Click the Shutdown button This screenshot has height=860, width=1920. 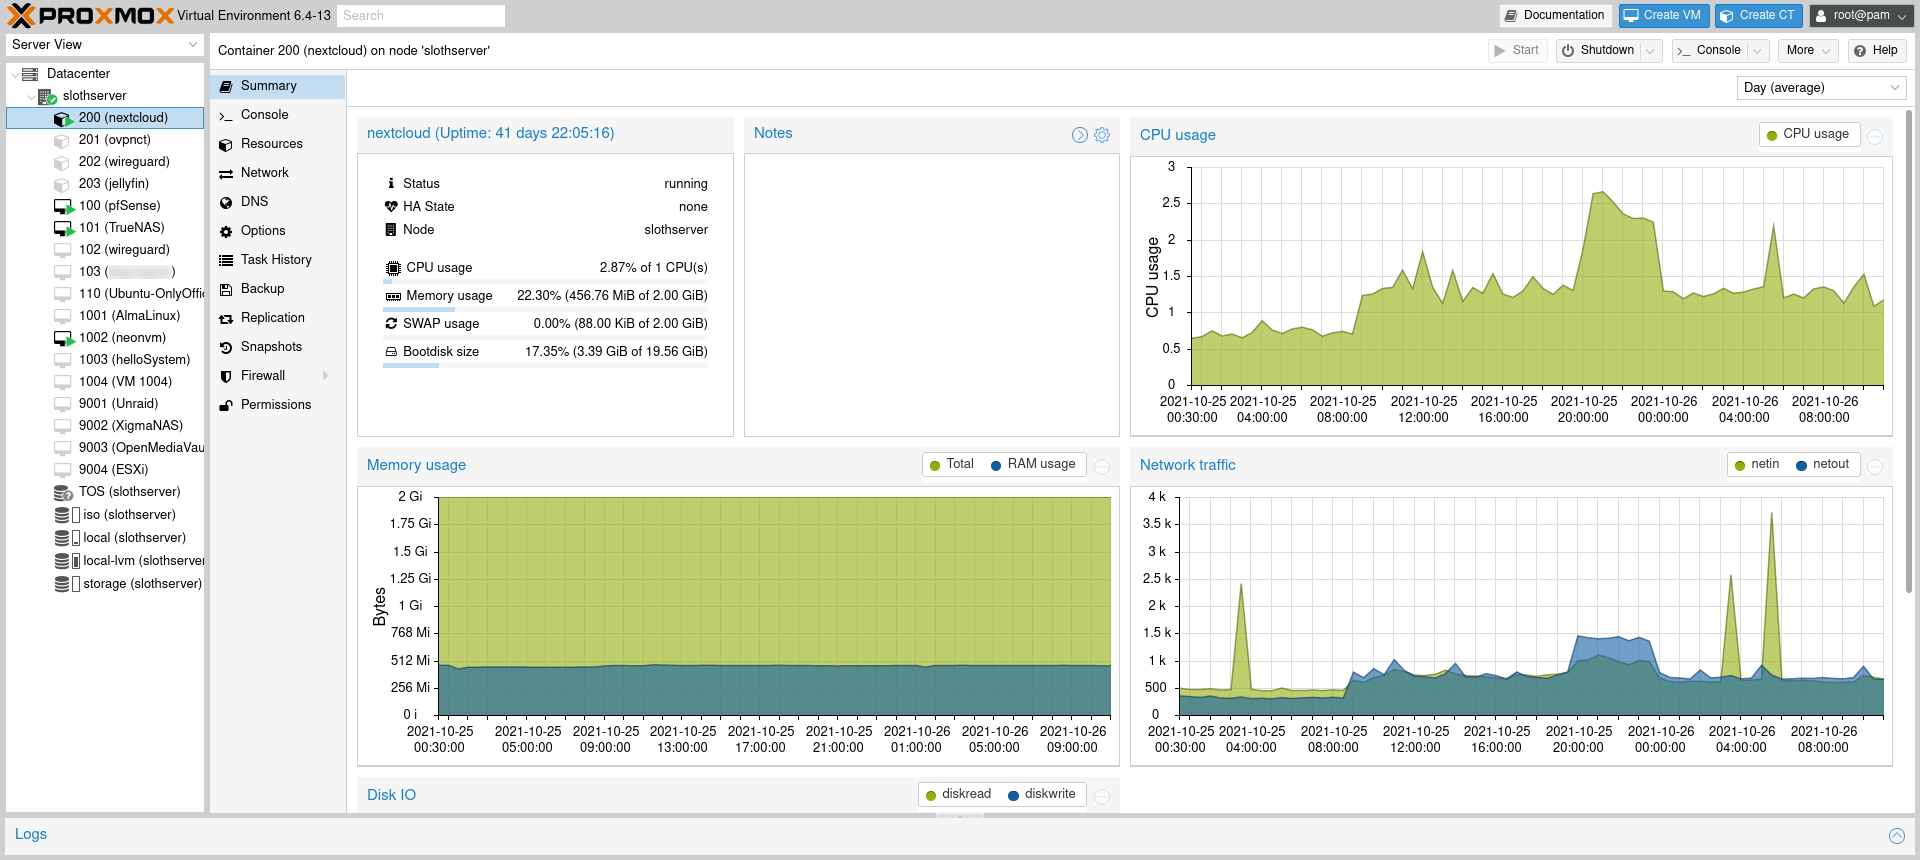tap(1599, 51)
